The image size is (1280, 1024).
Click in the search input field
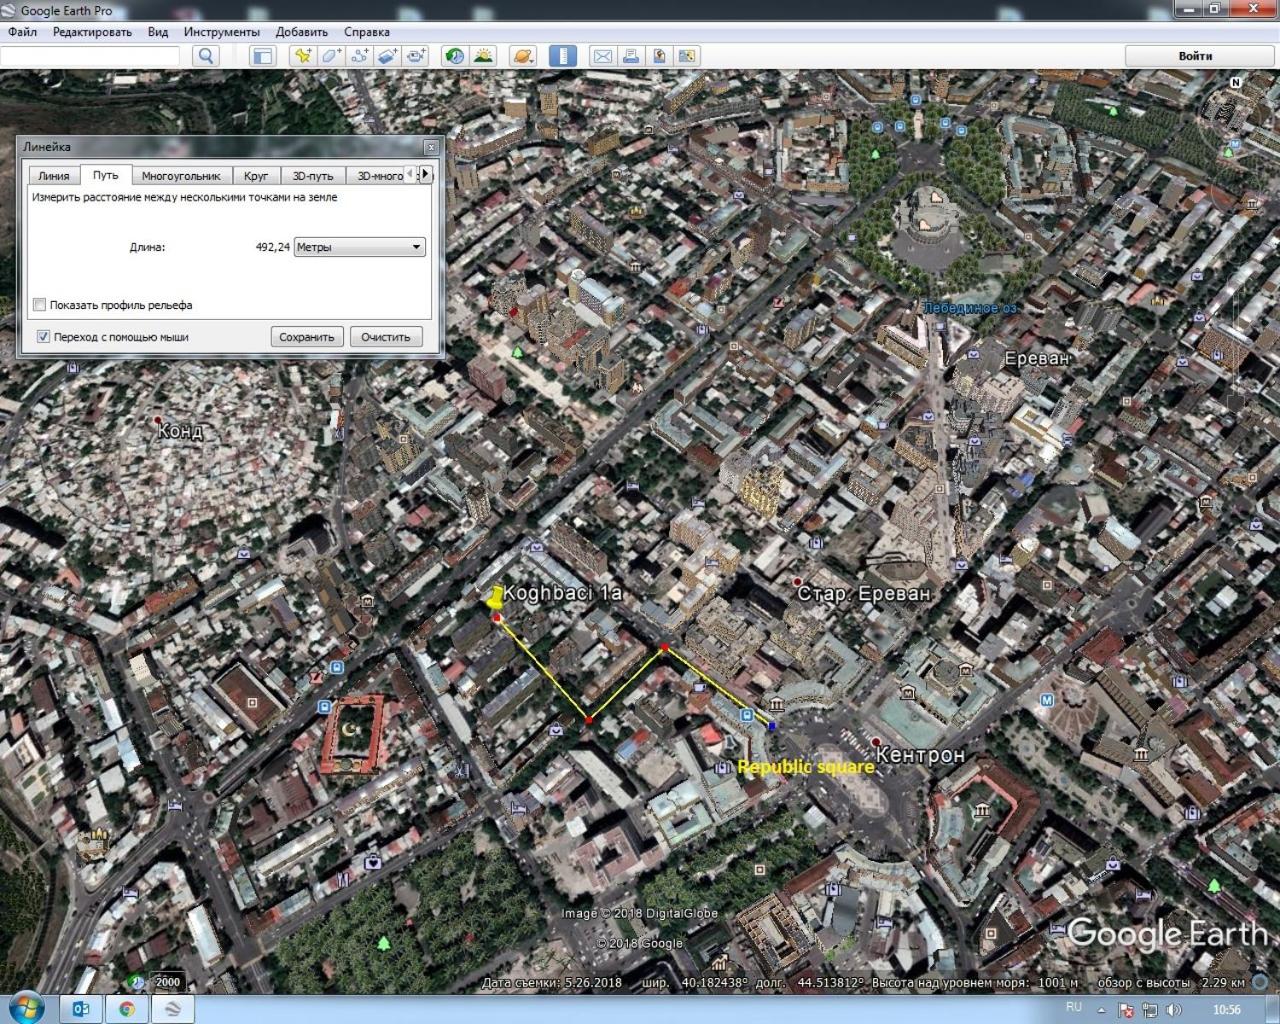[90, 56]
